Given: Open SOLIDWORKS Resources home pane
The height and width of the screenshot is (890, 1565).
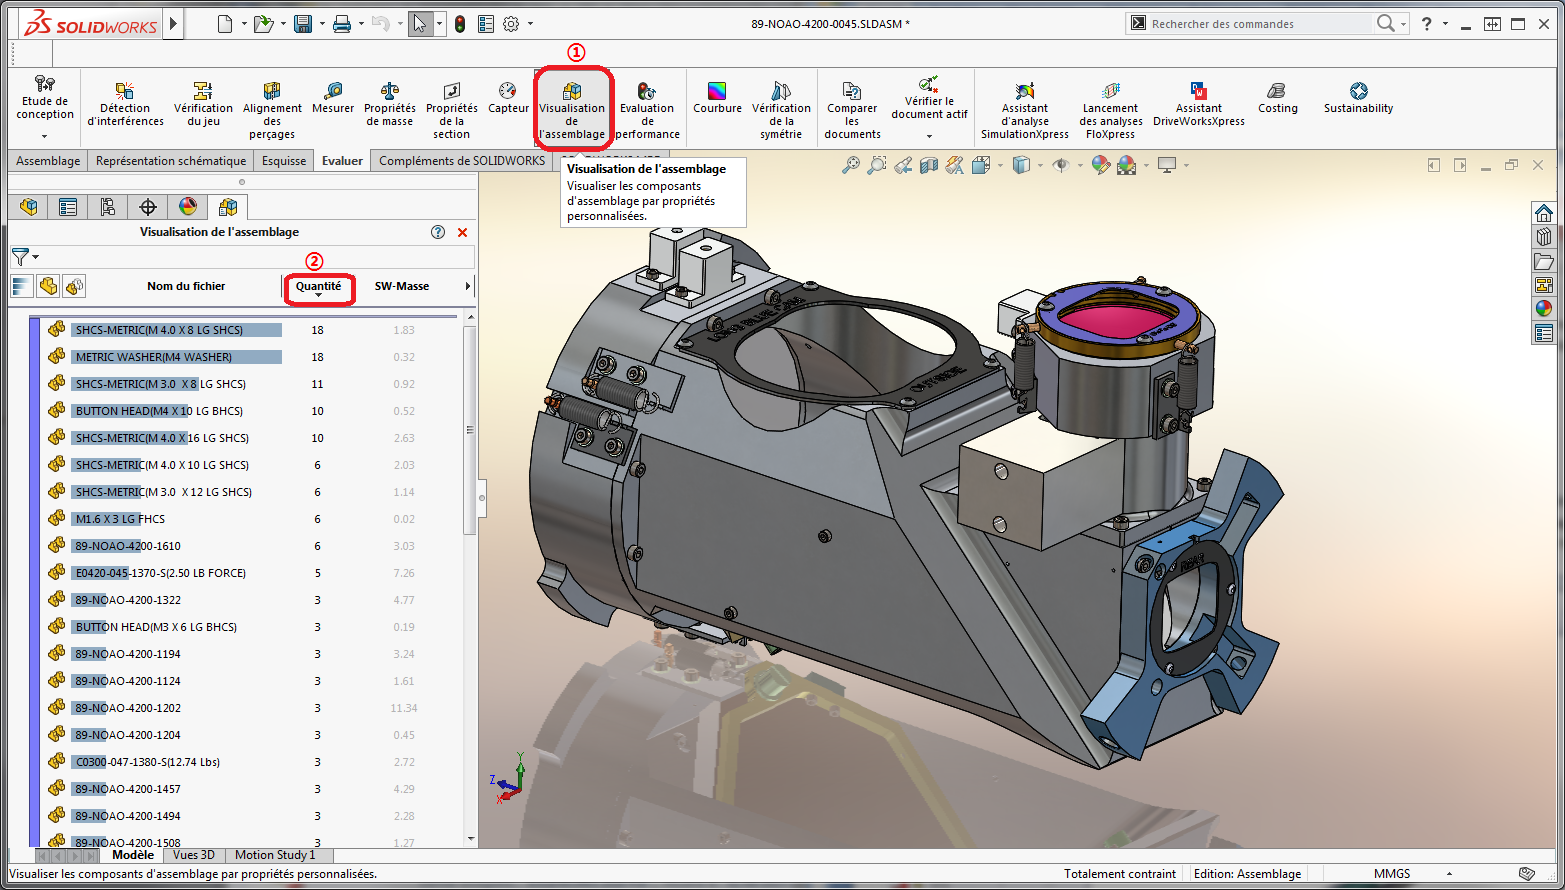Looking at the screenshot, I should 1544,213.
